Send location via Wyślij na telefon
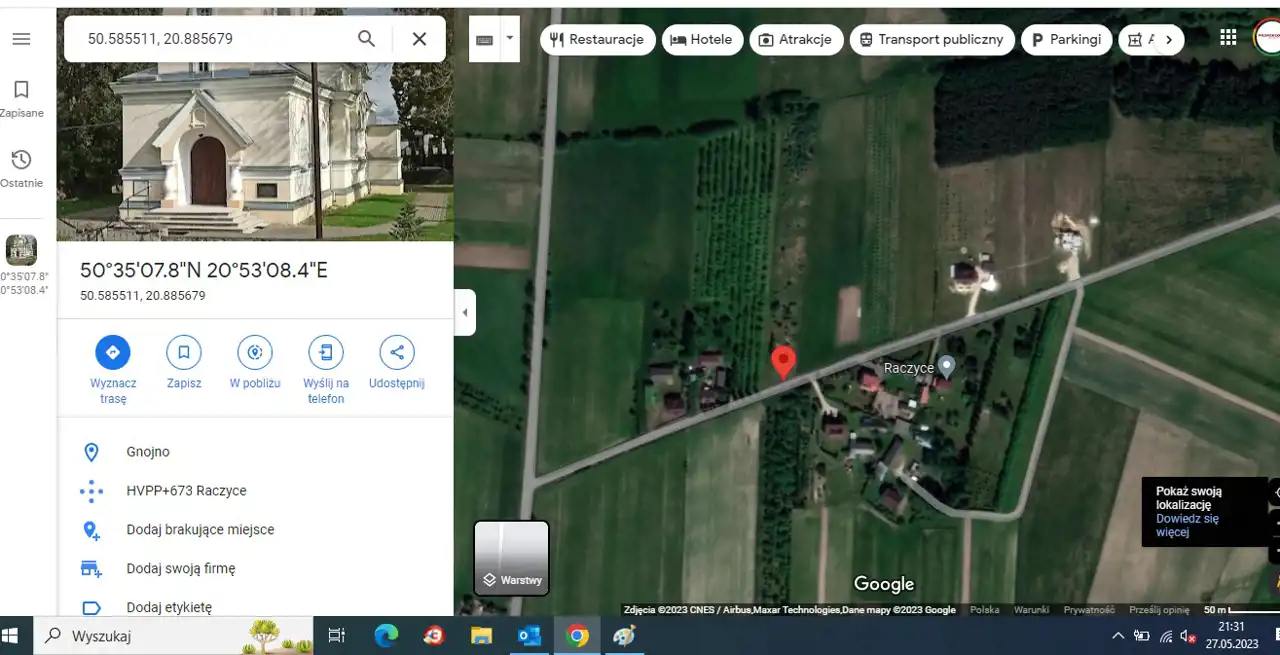 pos(326,352)
